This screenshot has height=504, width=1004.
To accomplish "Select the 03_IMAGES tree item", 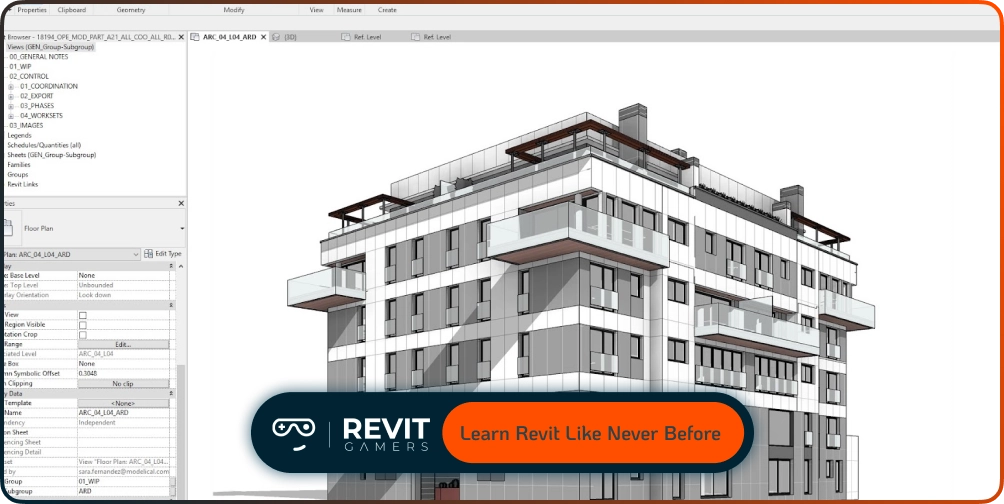I will (26, 126).
